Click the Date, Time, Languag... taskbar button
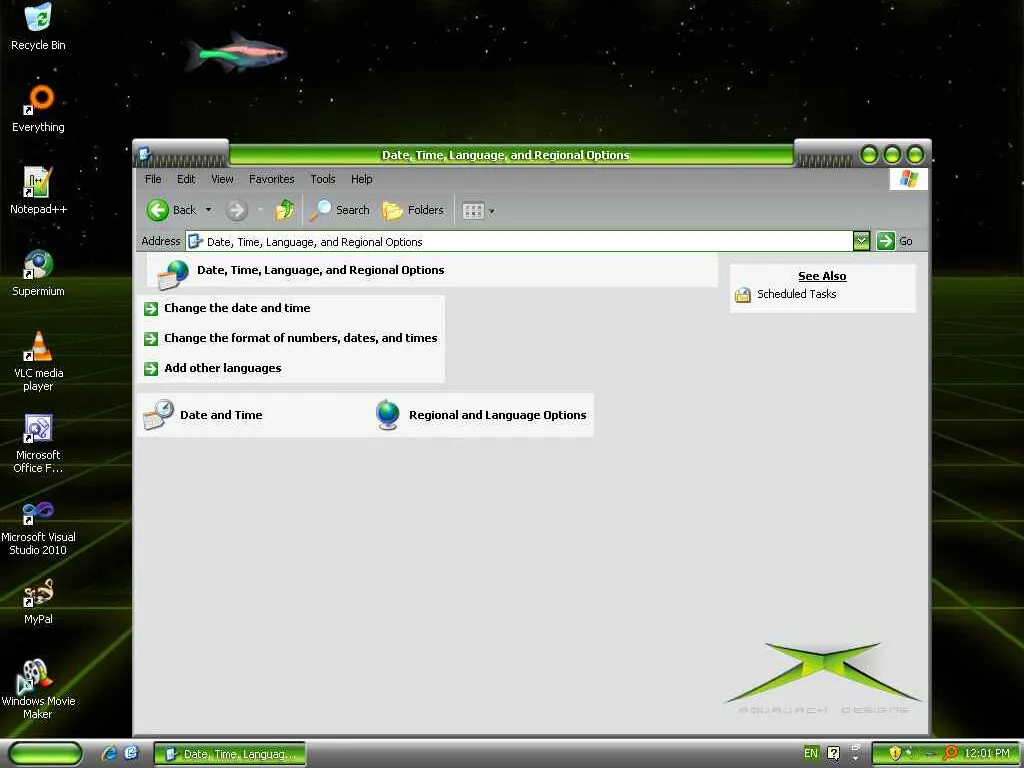This screenshot has height=768, width=1024. pos(230,754)
